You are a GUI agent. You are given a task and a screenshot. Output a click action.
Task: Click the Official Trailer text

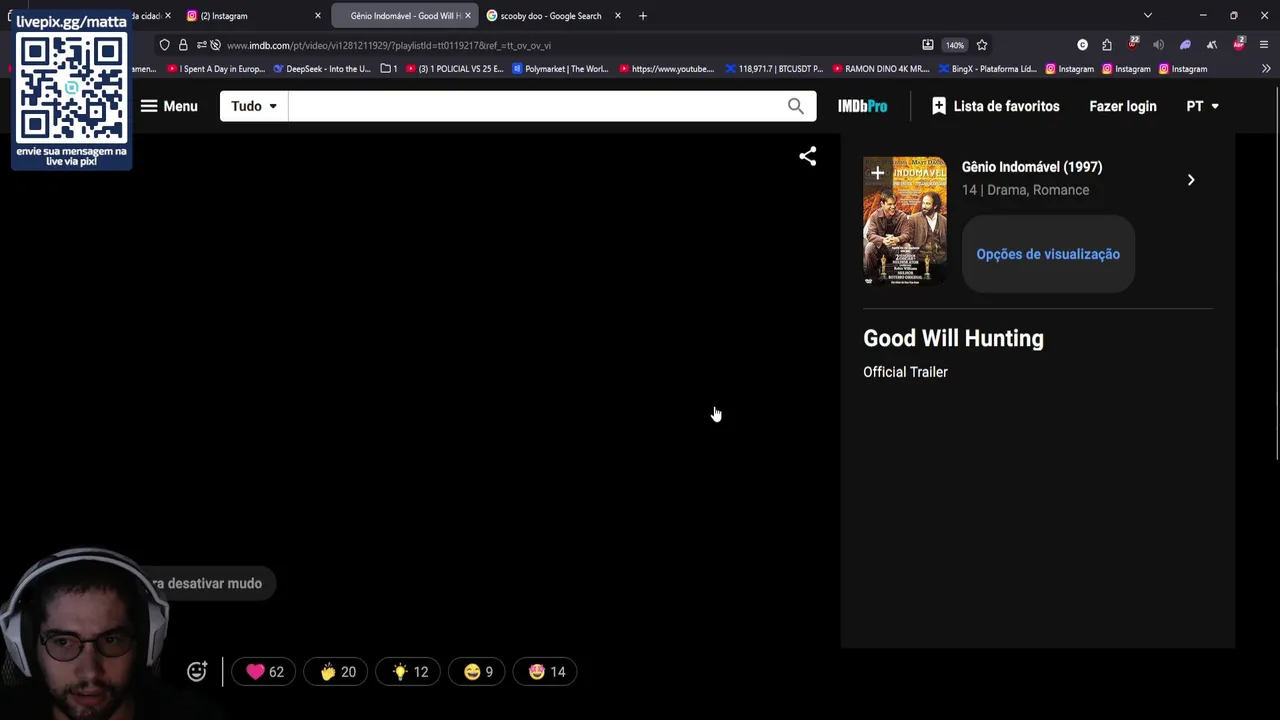coord(905,372)
